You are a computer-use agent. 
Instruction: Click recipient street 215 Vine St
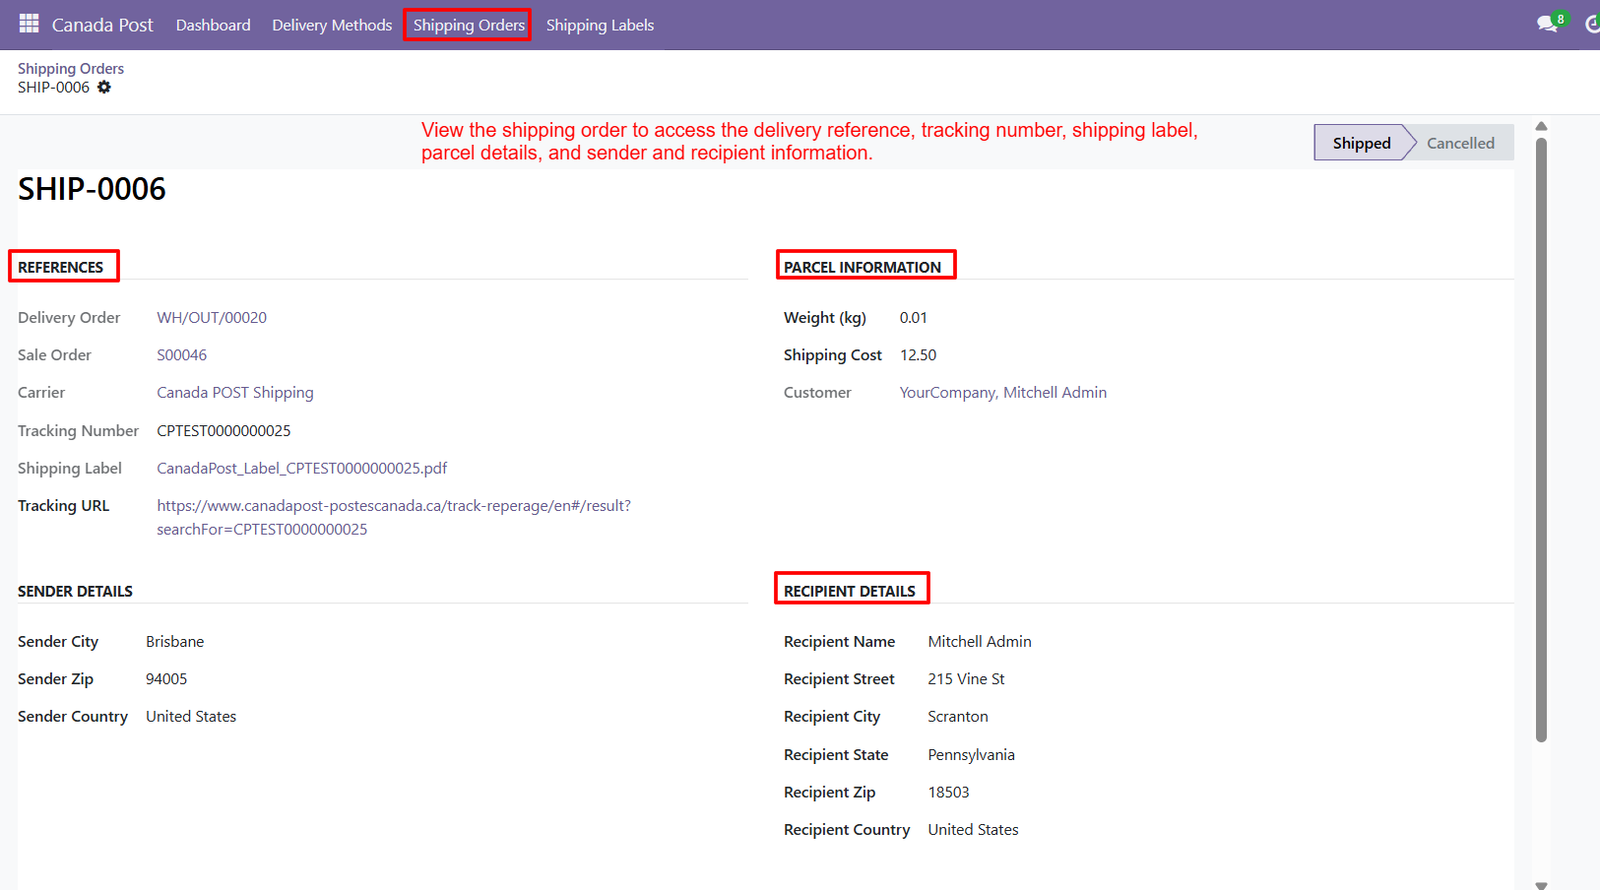[966, 679]
